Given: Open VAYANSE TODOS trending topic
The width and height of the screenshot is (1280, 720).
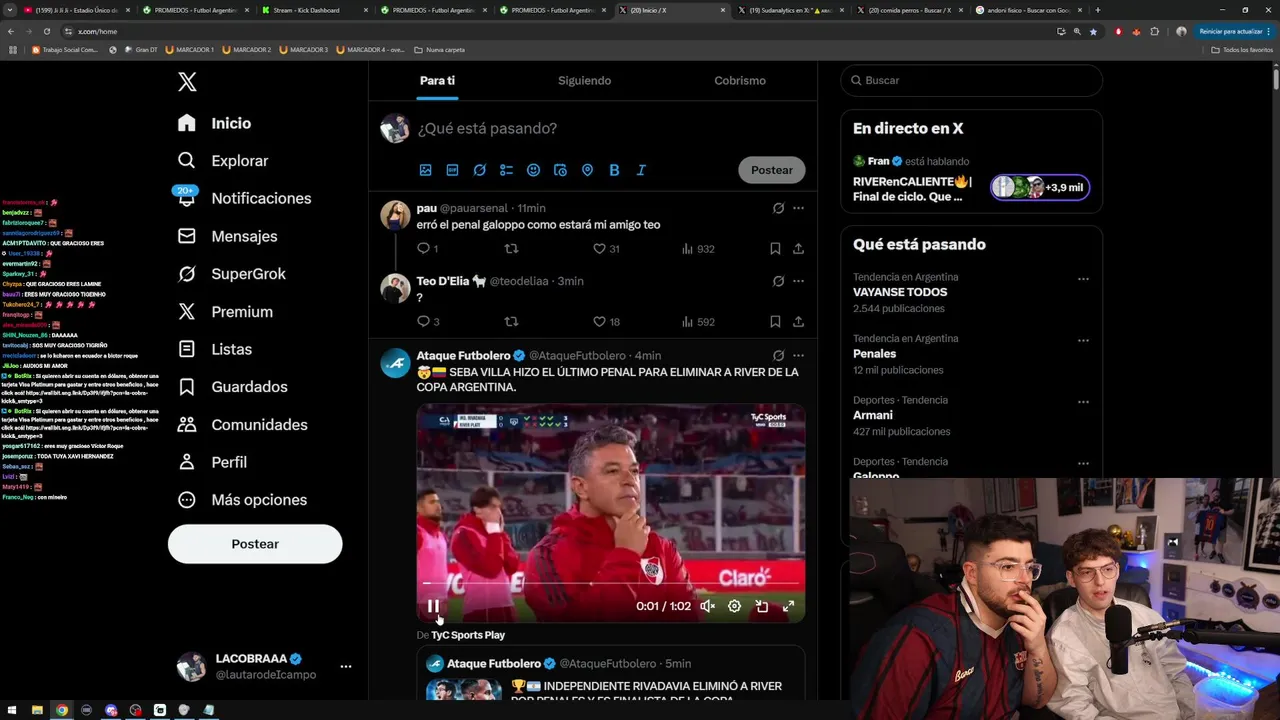Looking at the screenshot, I should click(x=900, y=292).
